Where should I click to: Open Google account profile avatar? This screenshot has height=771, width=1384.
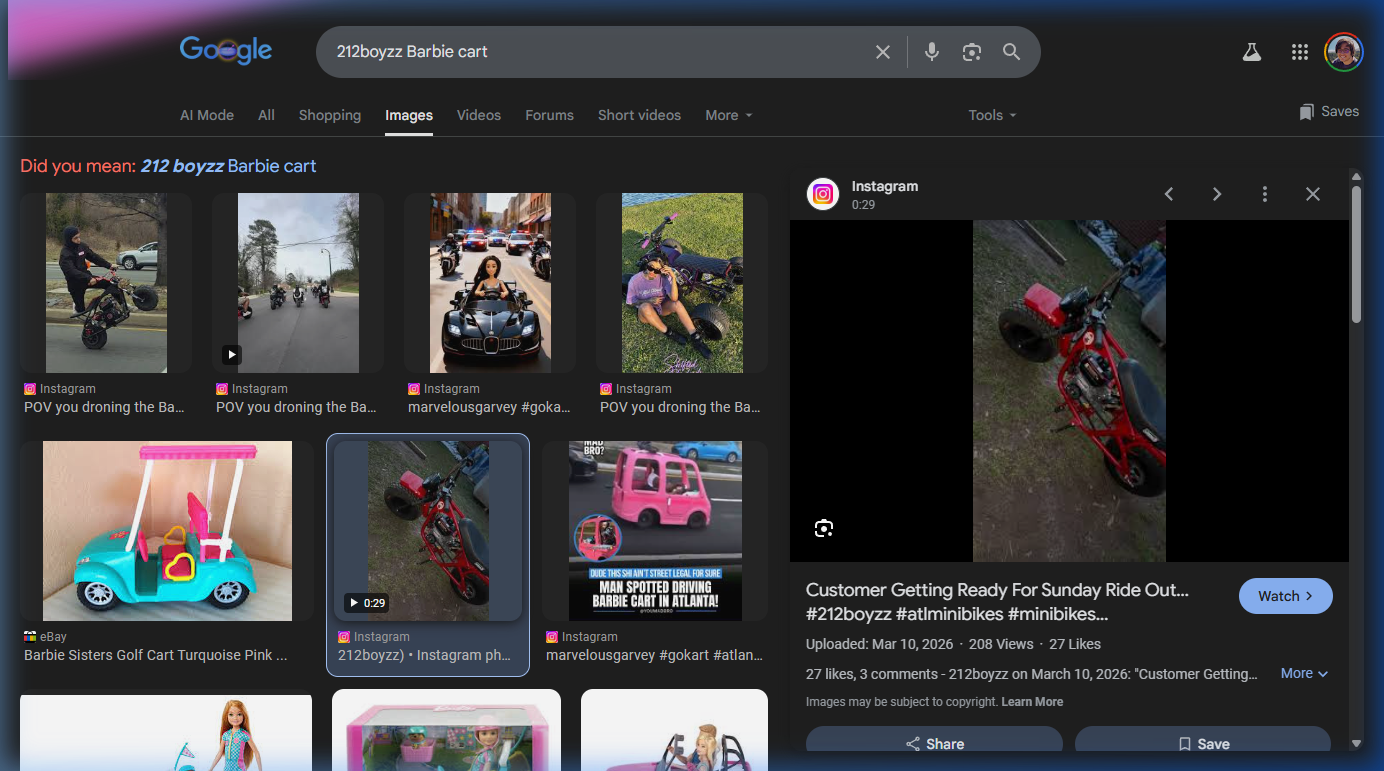[1343, 52]
